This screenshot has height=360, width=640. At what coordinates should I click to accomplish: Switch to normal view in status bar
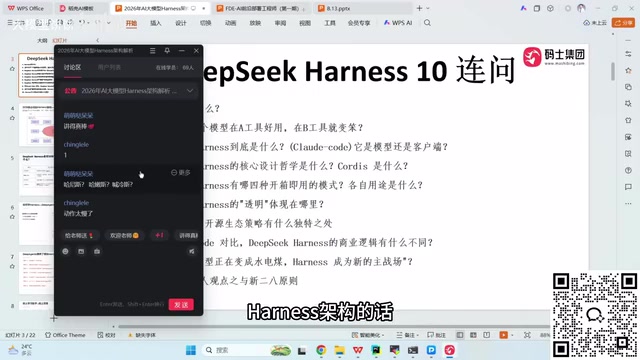pos(460,335)
